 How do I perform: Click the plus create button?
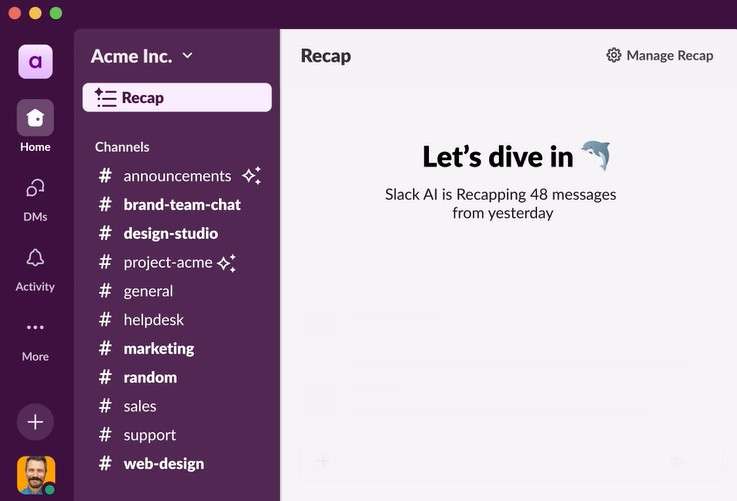[x=35, y=422]
